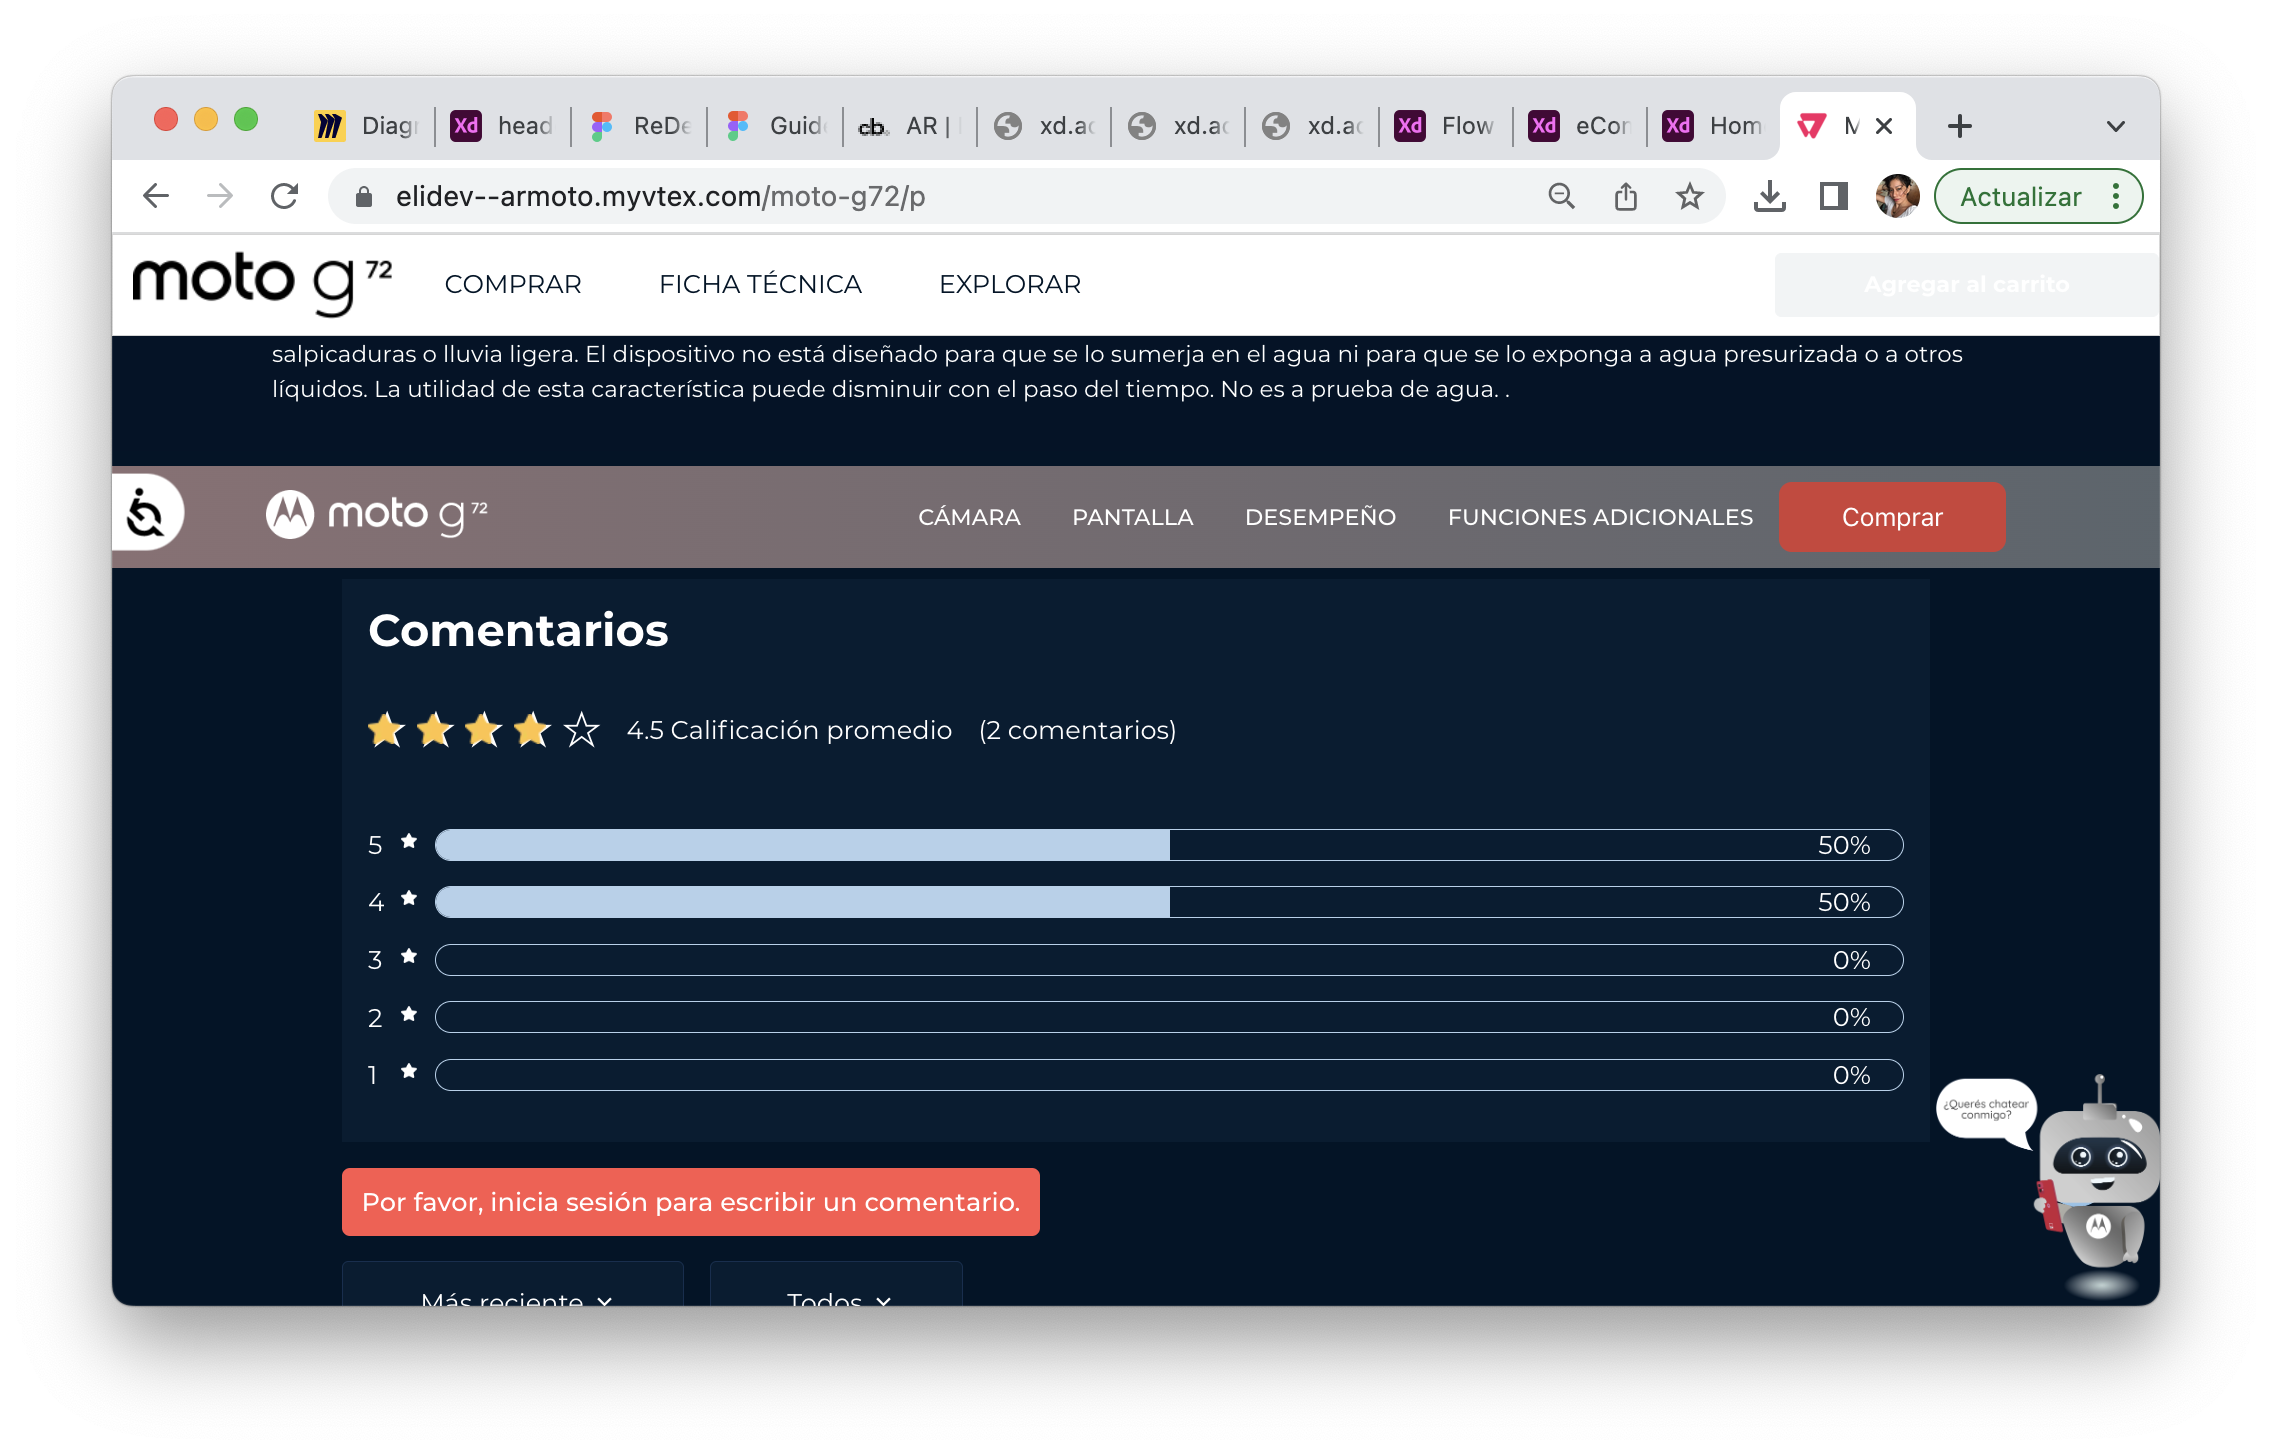Click the 5-star rating progress bar
The height and width of the screenshot is (1454, 2272).
point(1168,845)
